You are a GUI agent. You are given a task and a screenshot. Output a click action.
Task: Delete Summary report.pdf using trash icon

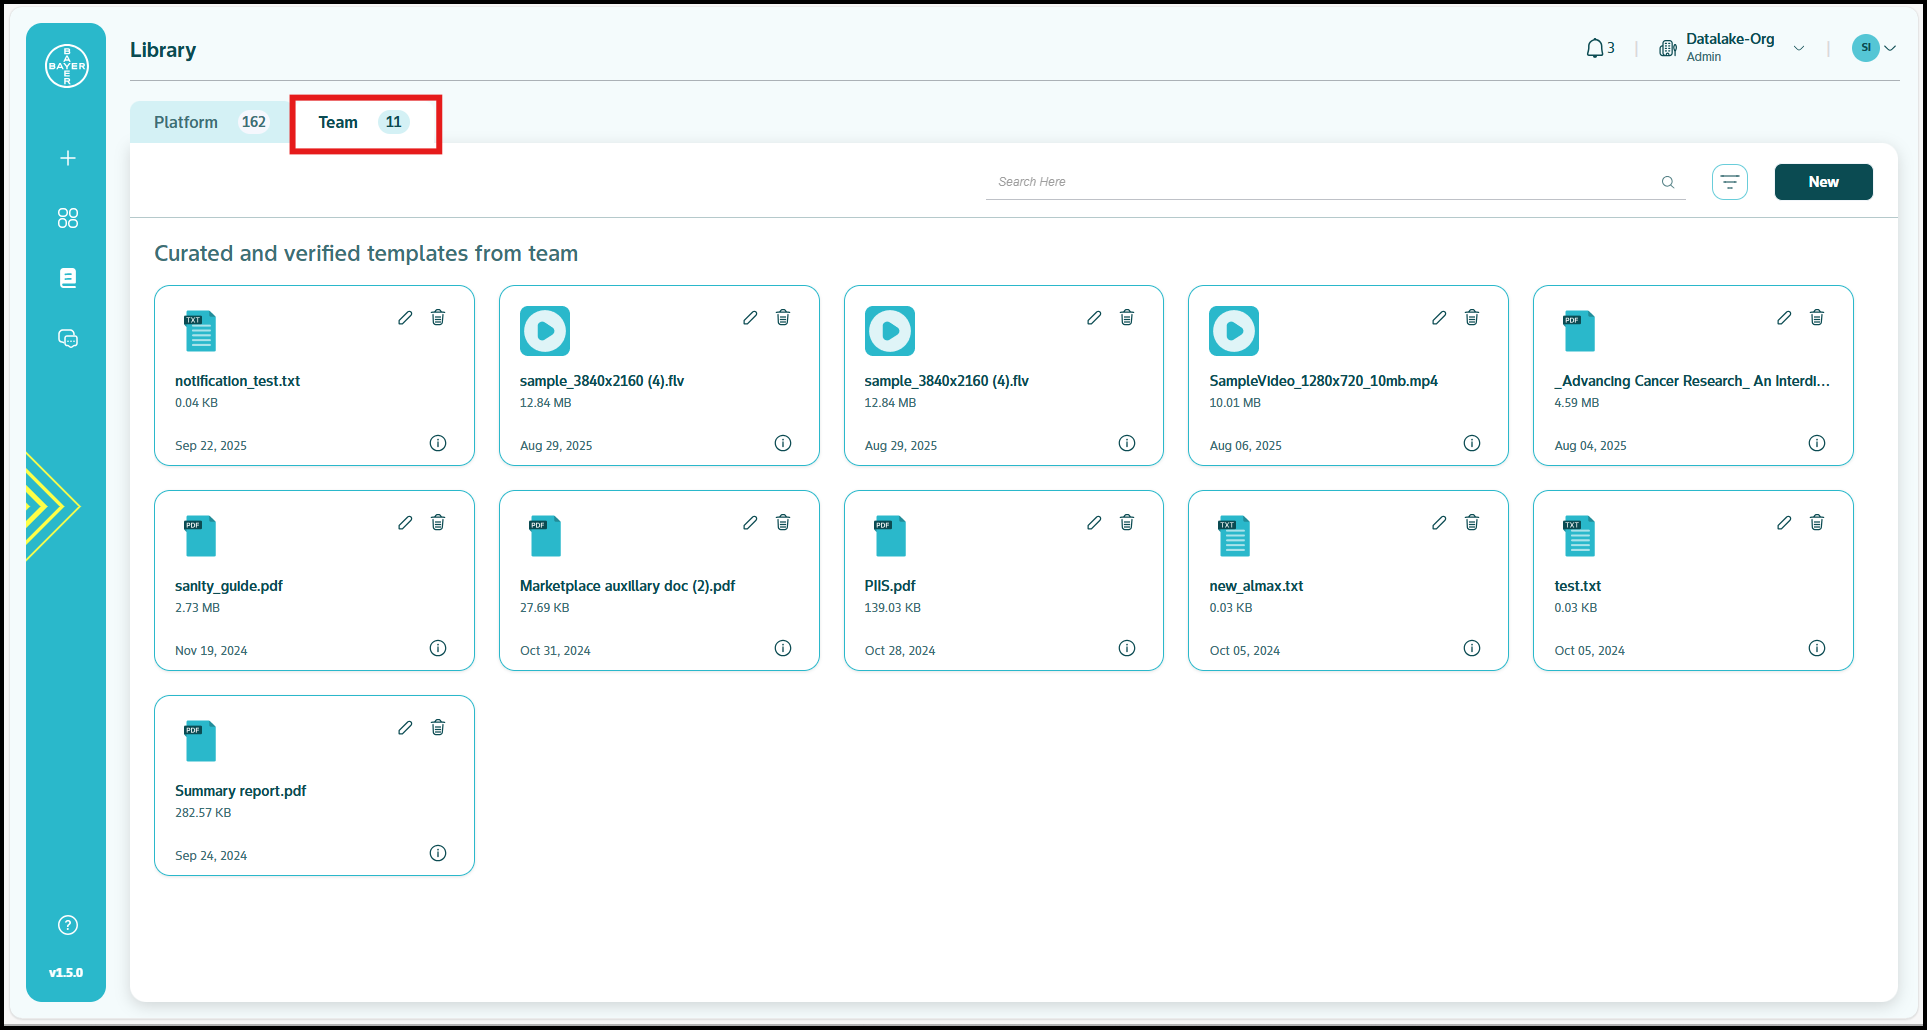click(x=438, y=728)
